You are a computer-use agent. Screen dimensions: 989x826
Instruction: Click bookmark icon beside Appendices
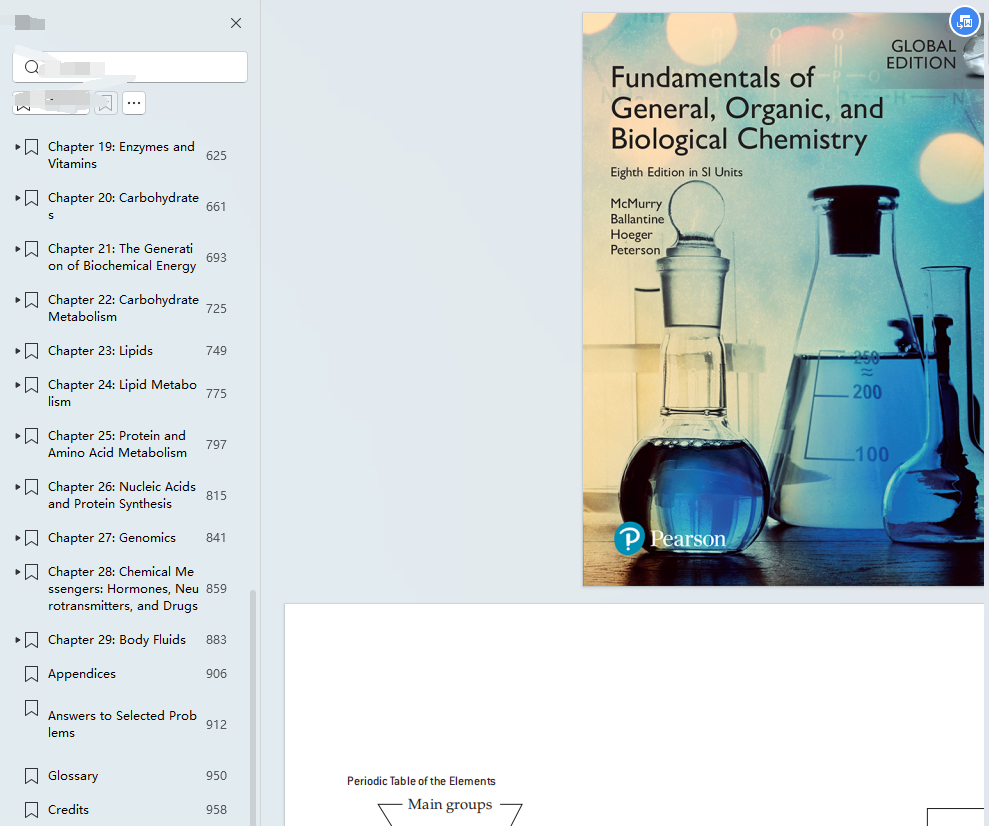click(x=32, y=675)
